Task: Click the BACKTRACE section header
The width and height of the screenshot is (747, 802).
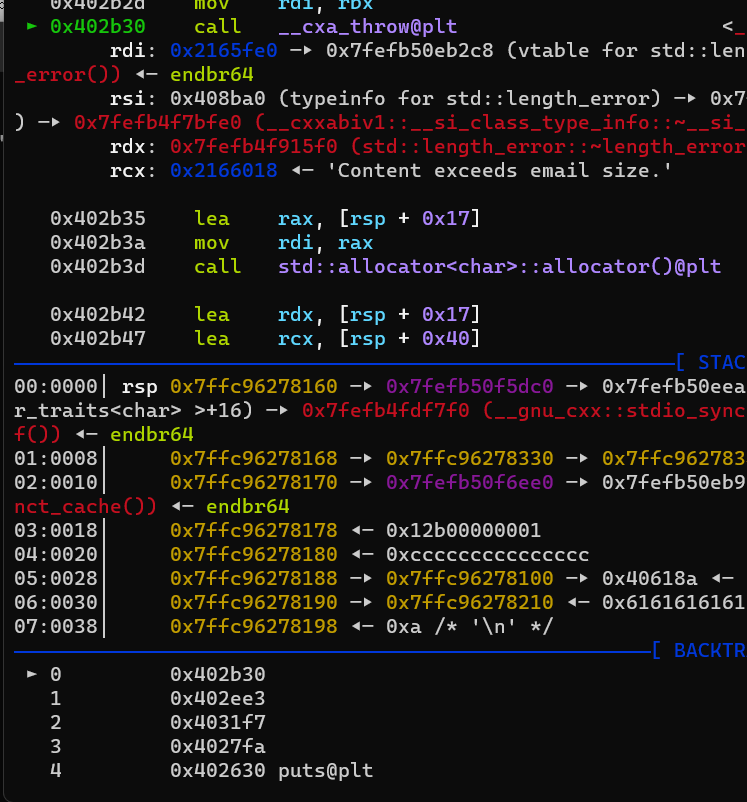Action: [708, 651]
